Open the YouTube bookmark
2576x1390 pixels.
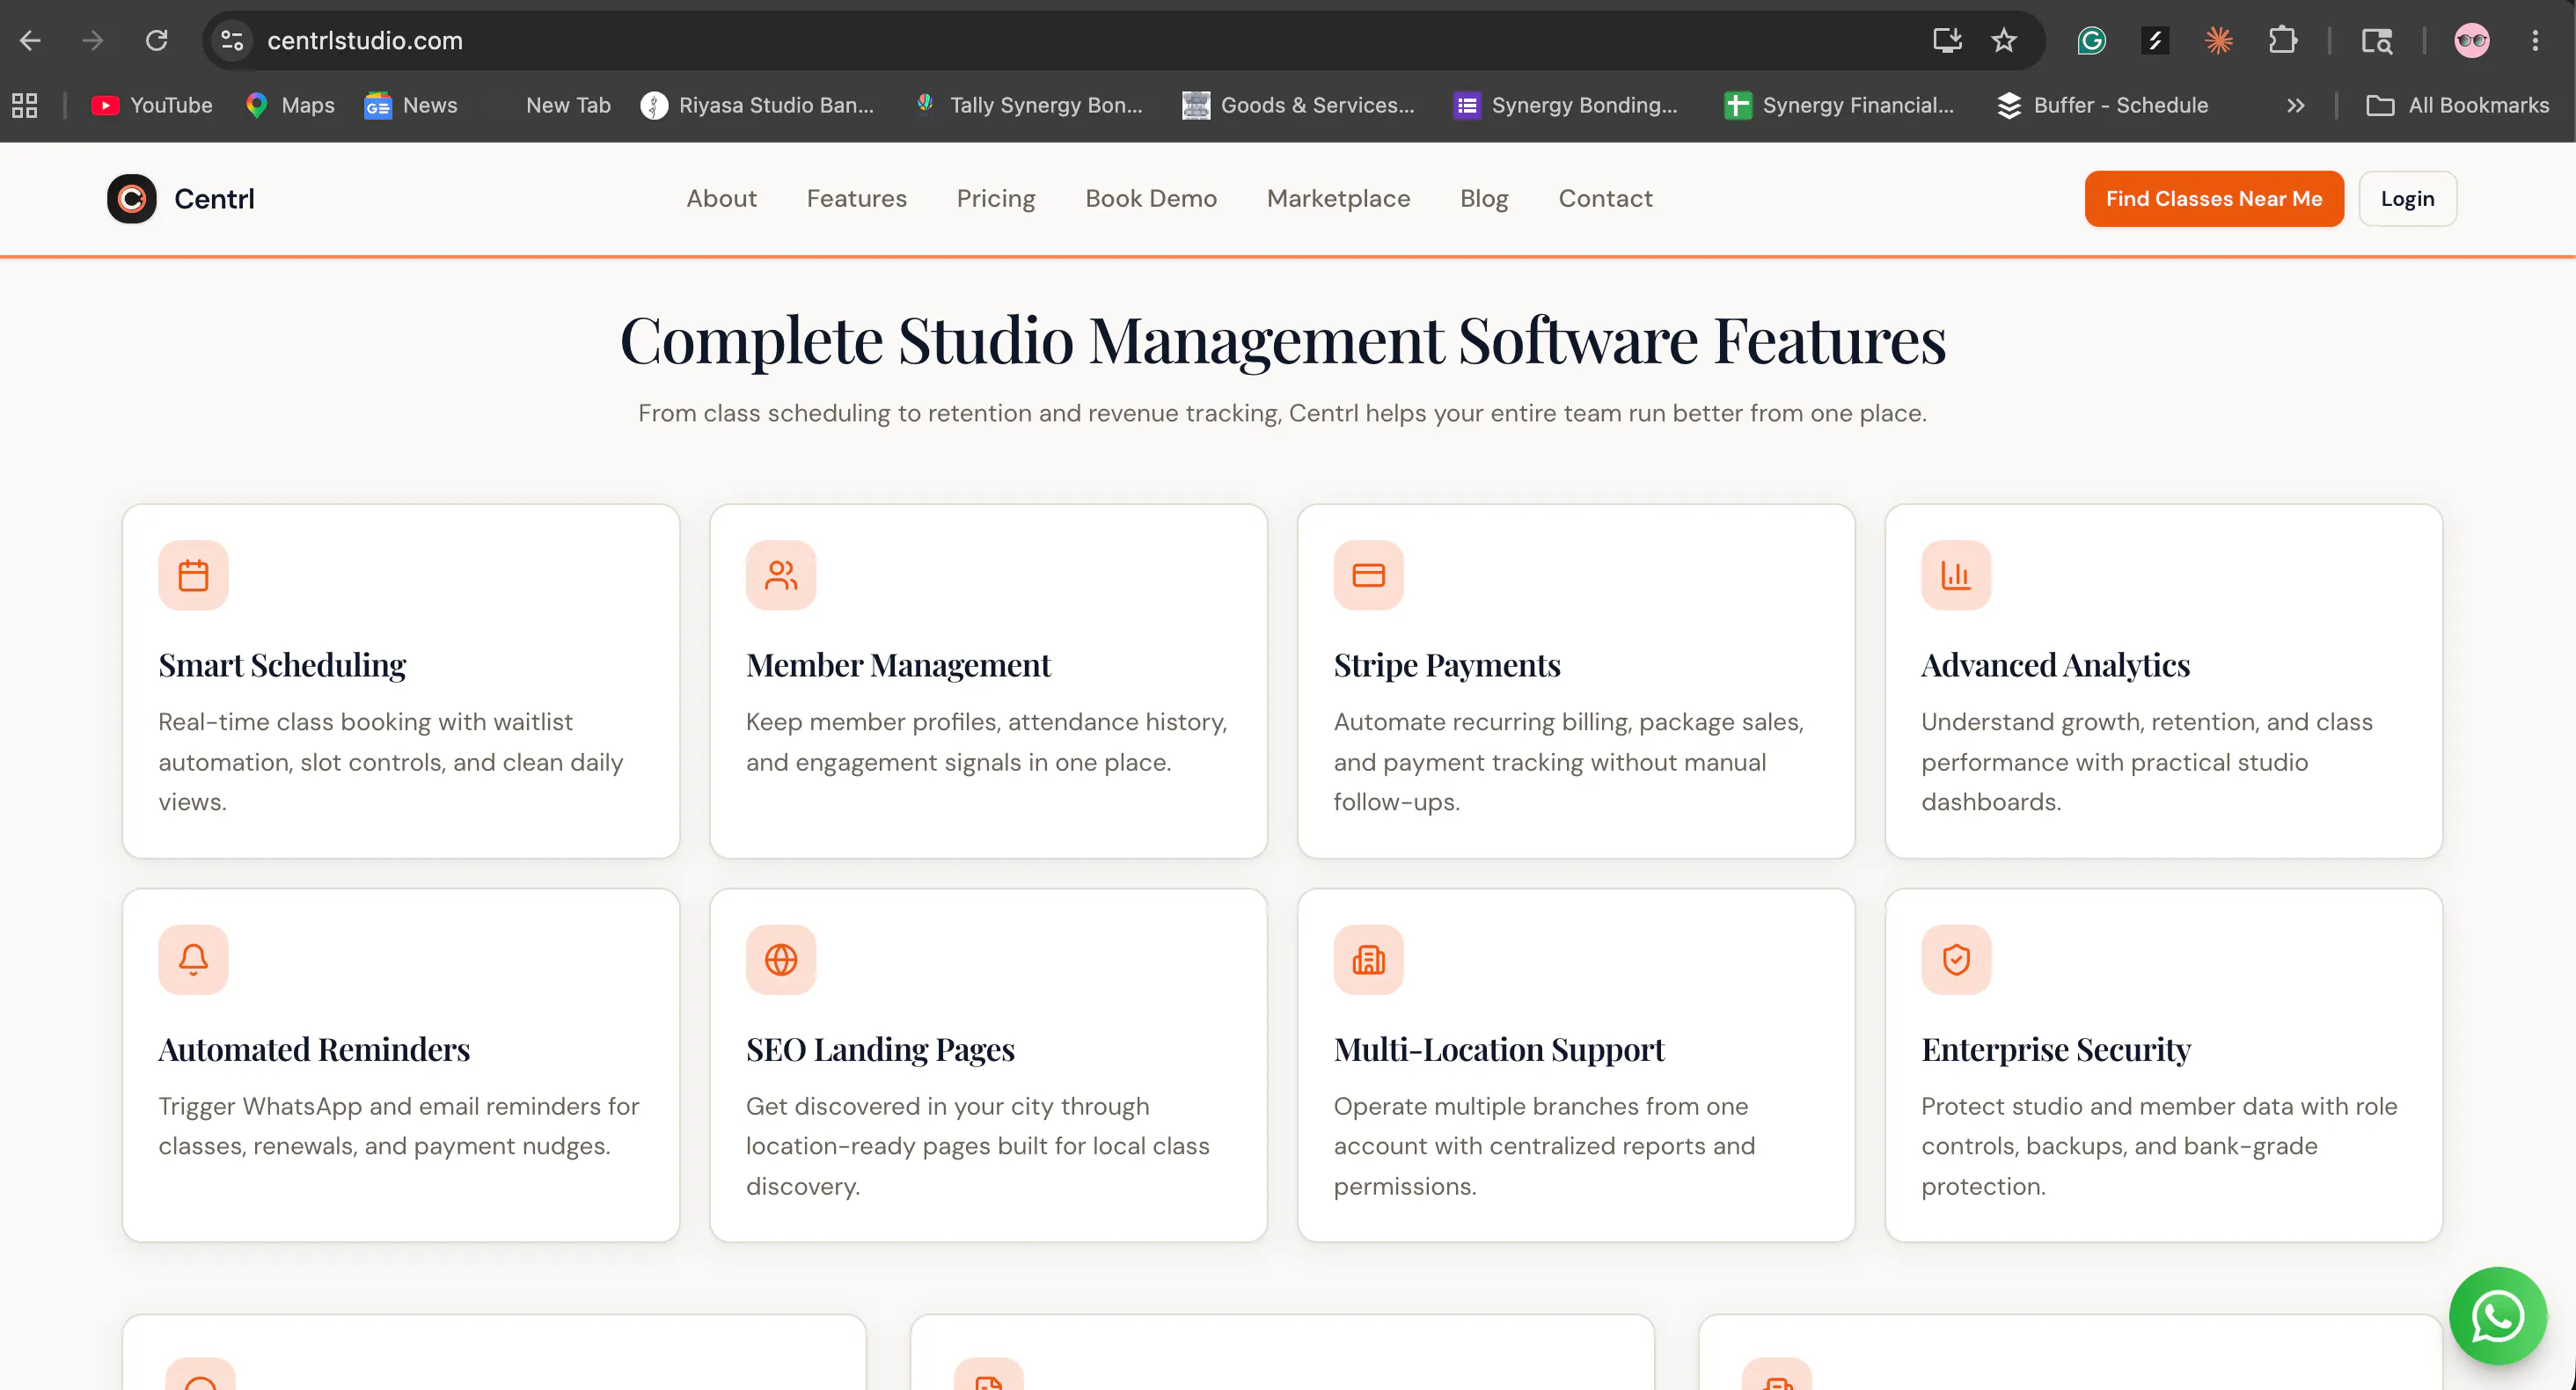pyautogui.click(x=152, y=105)
